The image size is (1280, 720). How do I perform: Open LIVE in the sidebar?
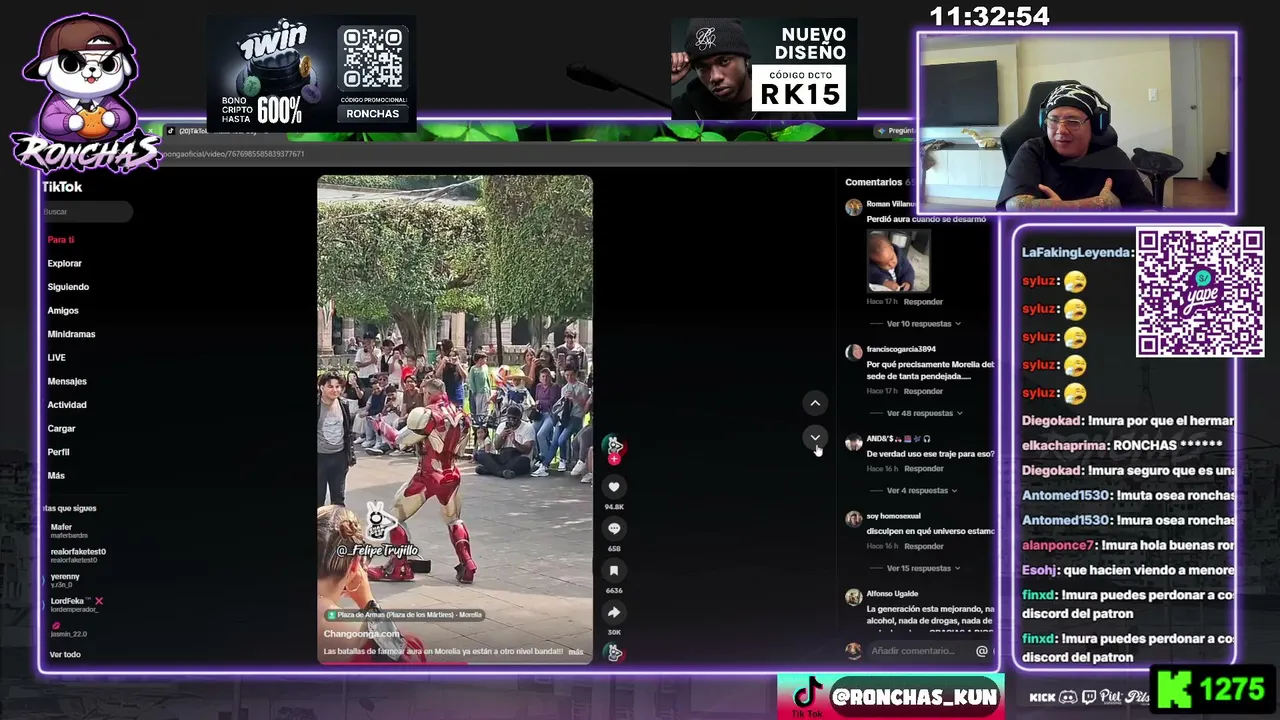(x=56, y=358)
